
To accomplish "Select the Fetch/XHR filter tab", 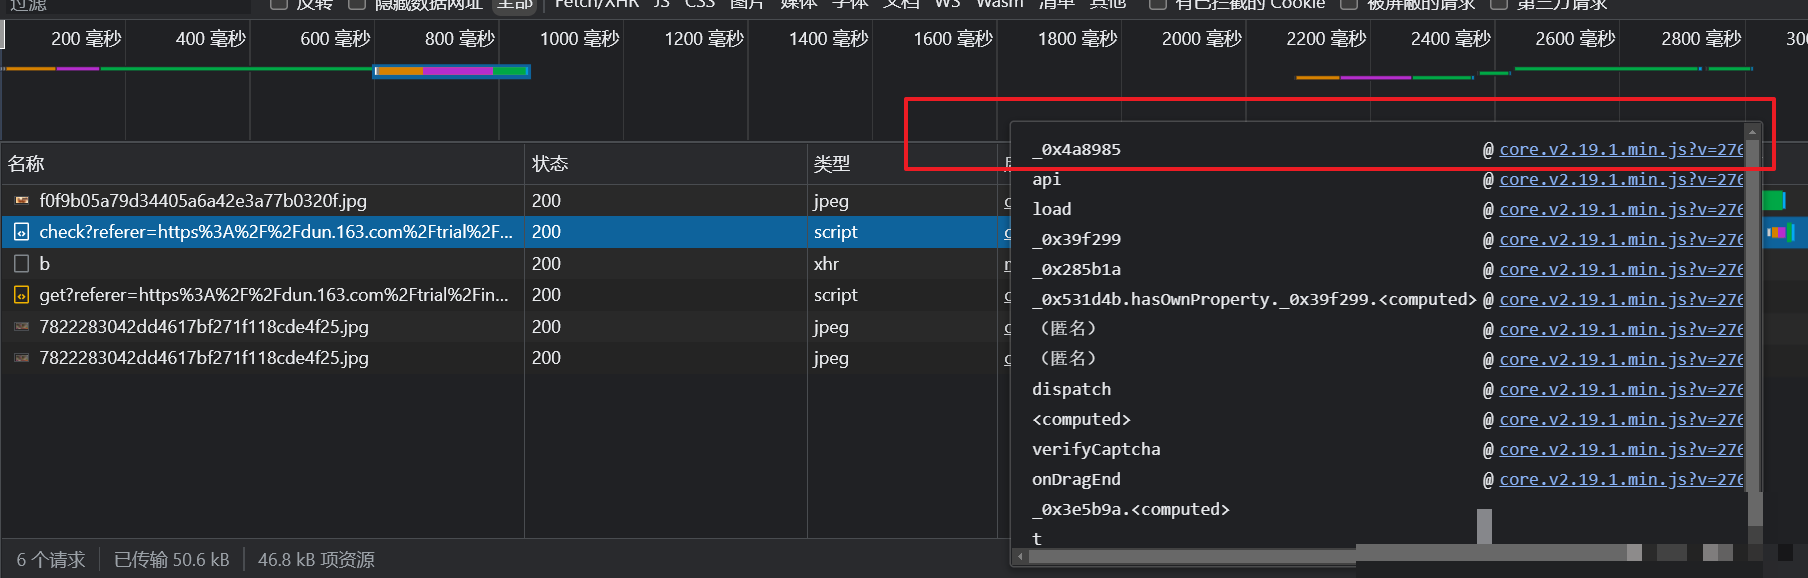I will [596, 4].
